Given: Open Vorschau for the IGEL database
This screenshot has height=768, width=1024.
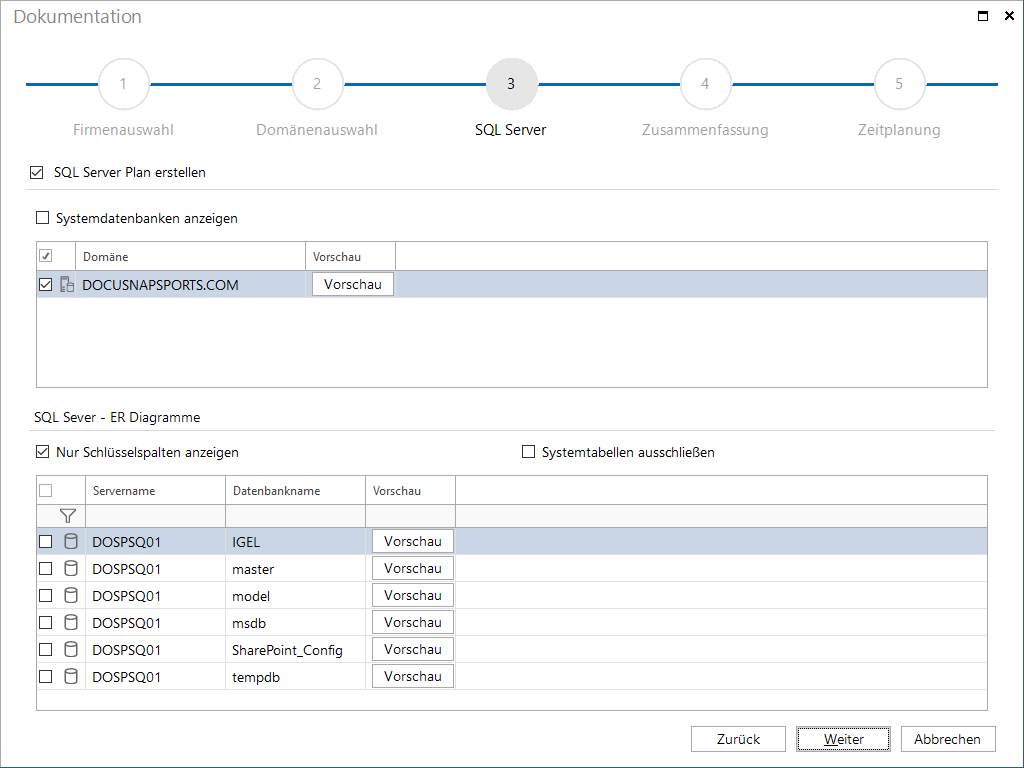Looking at the screenshot, I should coord(413,541).
